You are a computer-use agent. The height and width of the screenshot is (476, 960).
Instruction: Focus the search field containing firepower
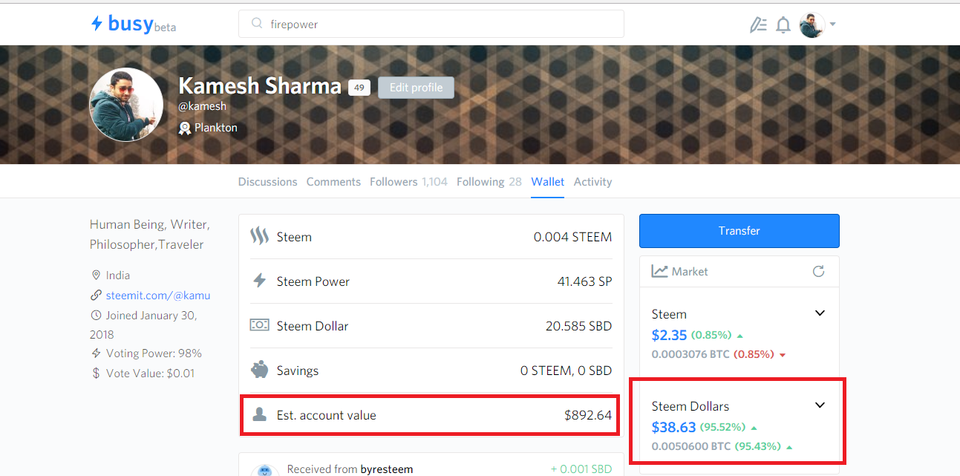[x=431, y=25]
